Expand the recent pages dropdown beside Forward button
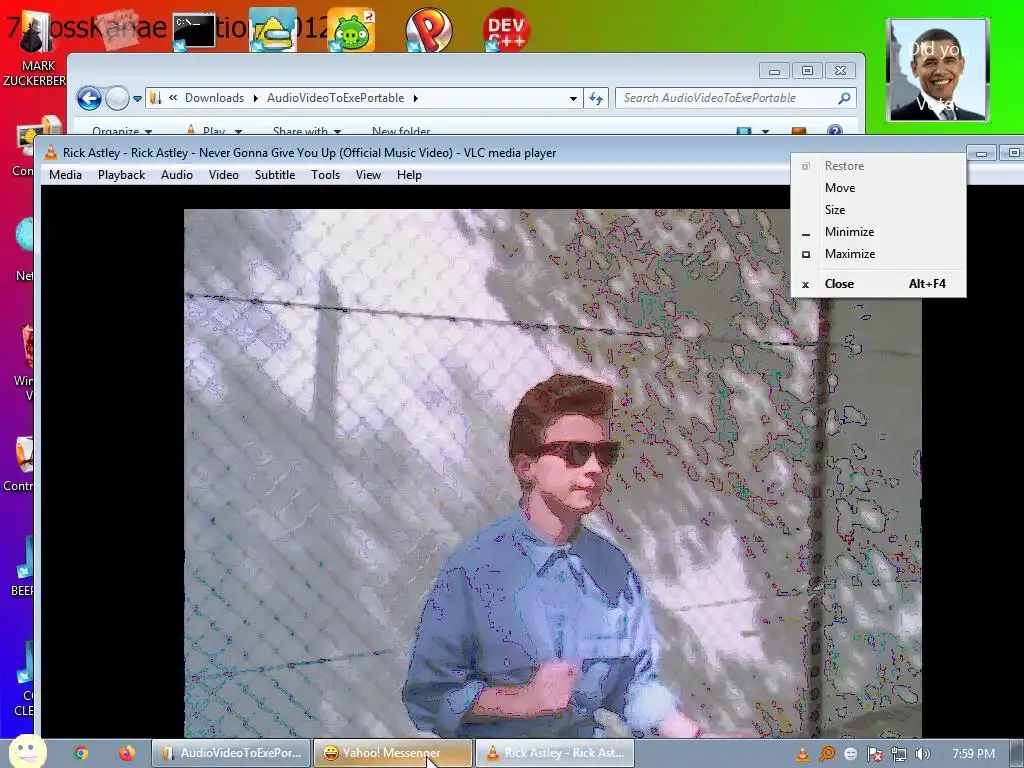 [x=137, y=99]
